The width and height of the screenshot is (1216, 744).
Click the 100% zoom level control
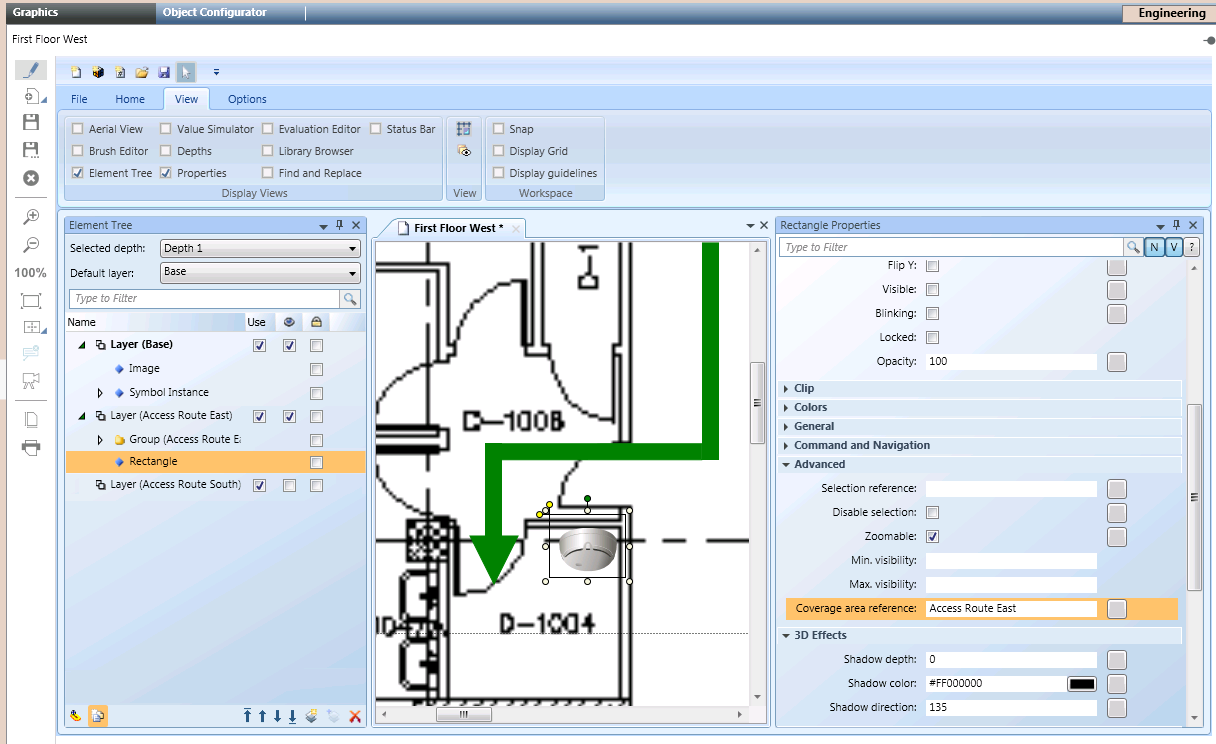click(30, 272)
